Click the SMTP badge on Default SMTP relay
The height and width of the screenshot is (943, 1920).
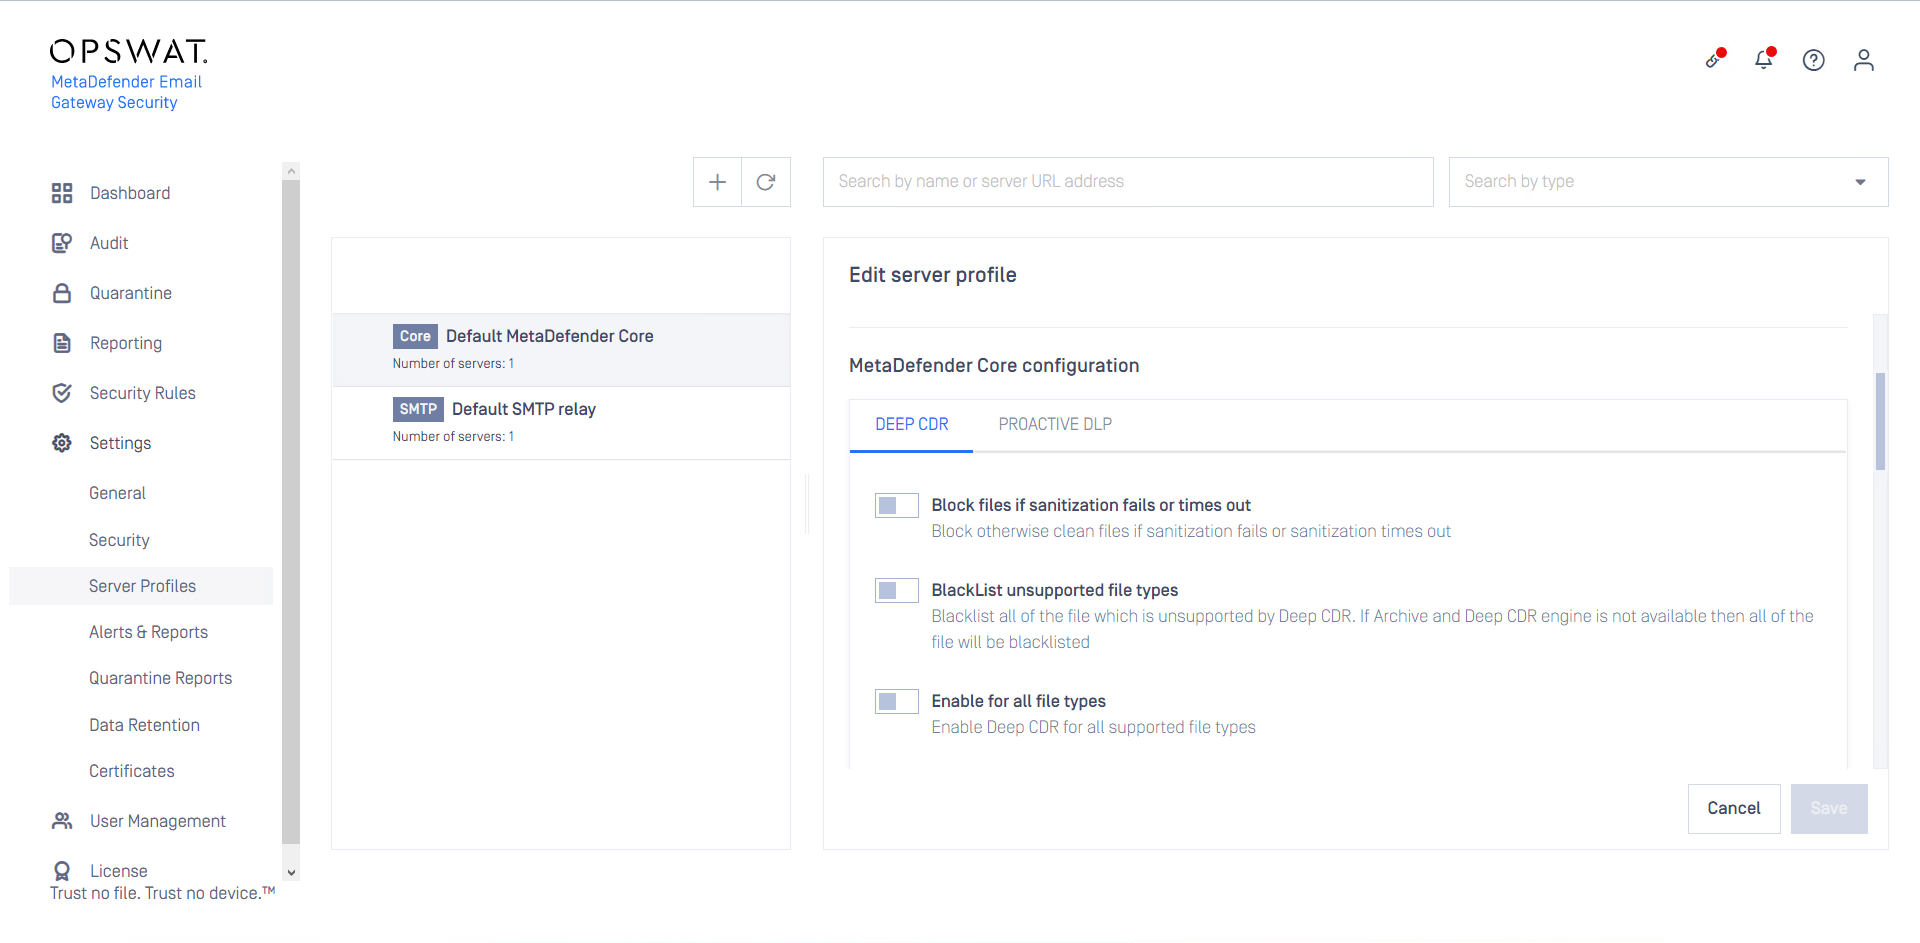coord(418,409)
